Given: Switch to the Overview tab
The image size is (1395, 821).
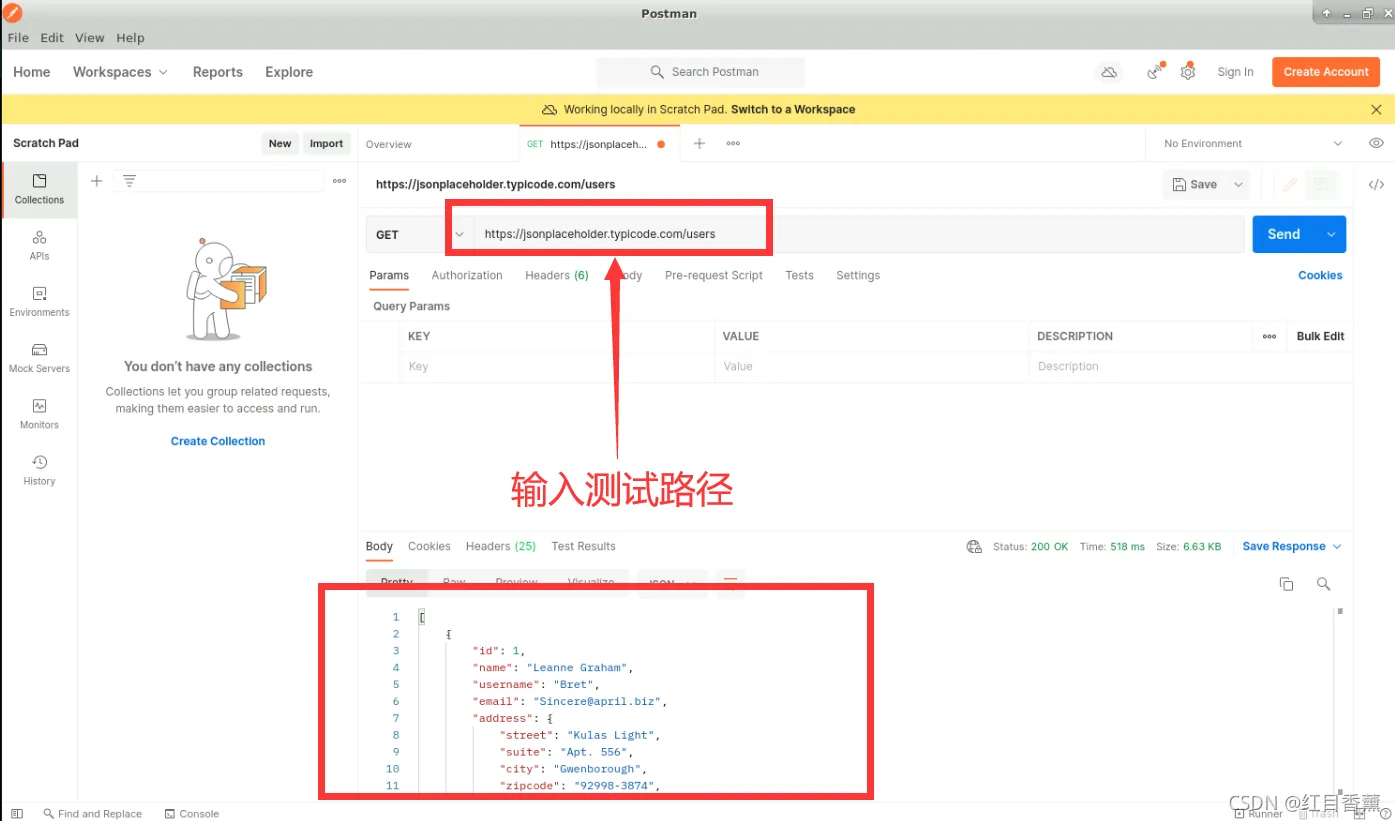Looking at the screenshot, I should click(x=388, y=144).
